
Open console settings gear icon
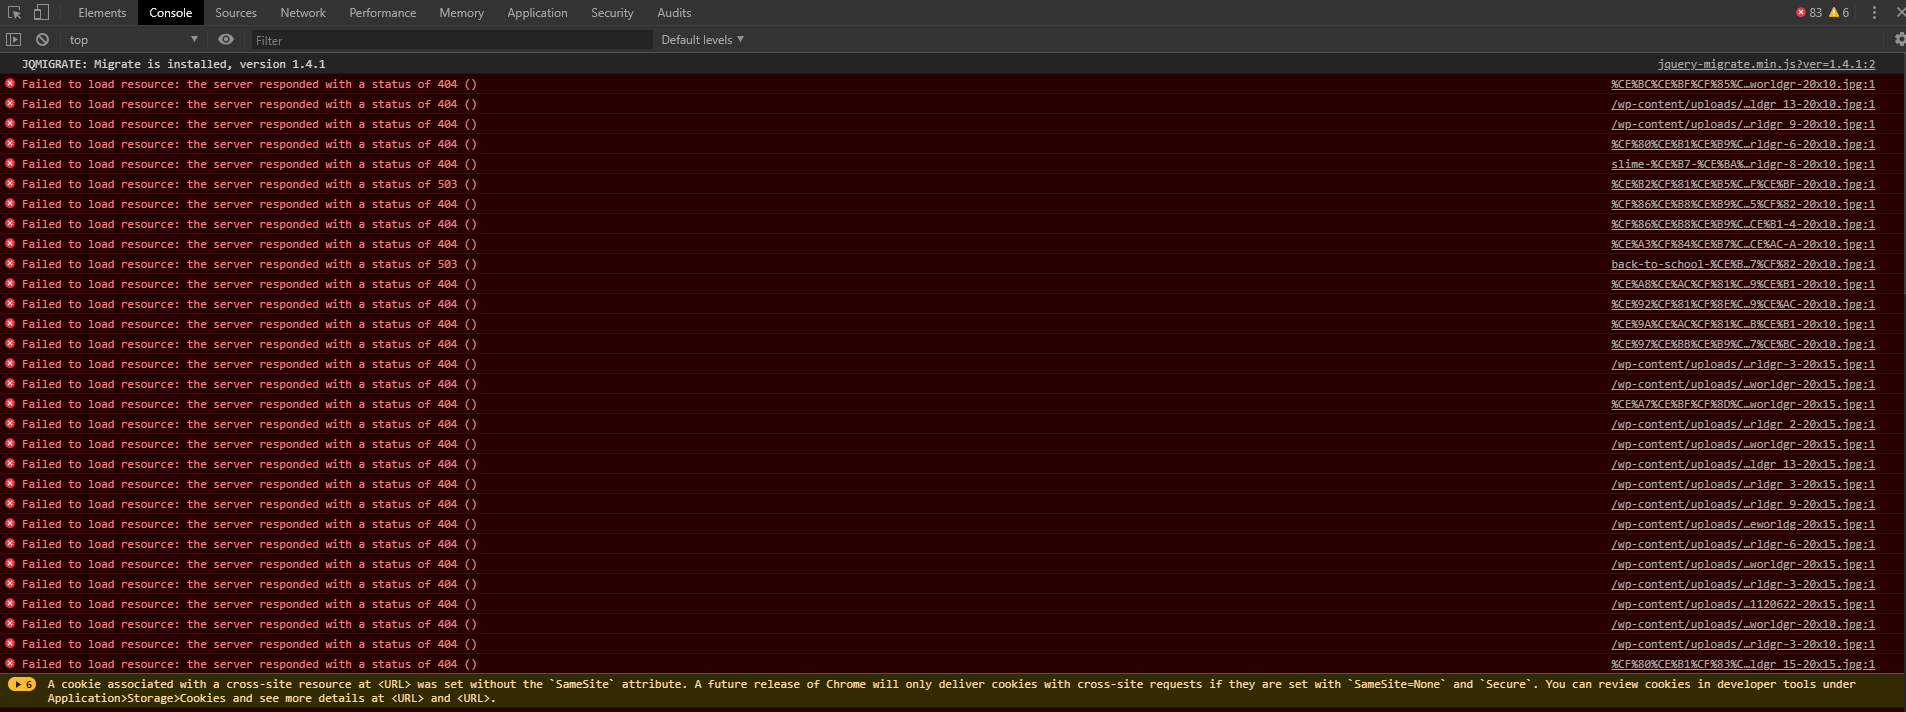1899,40
